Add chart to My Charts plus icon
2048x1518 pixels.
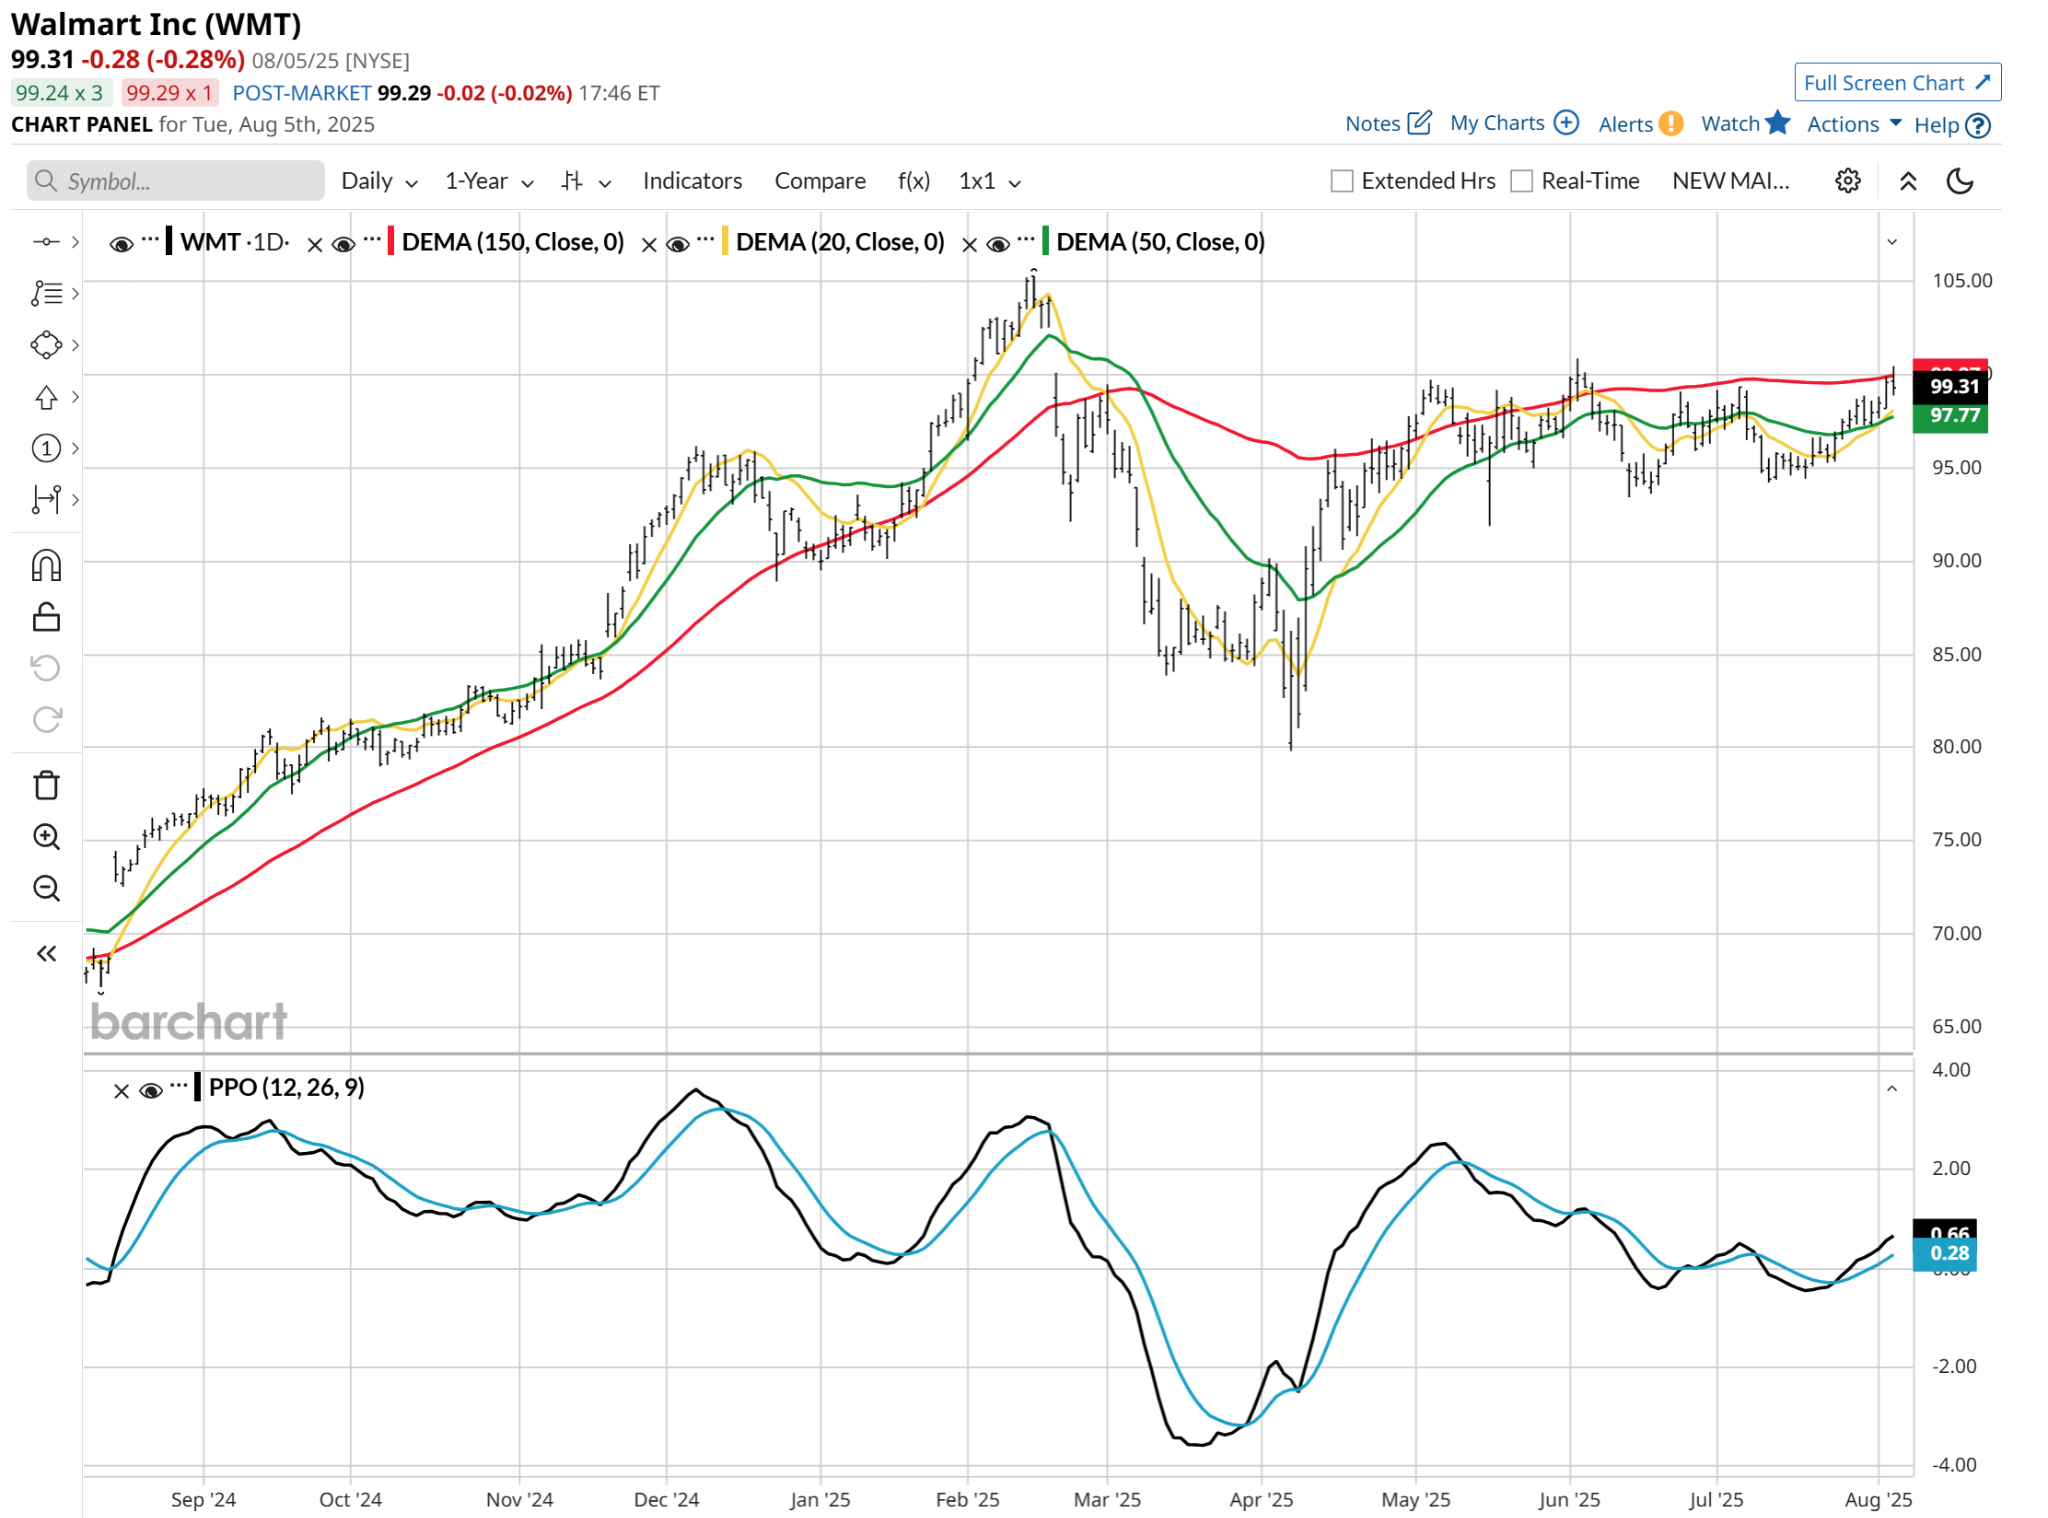[x=1567, y=123]
